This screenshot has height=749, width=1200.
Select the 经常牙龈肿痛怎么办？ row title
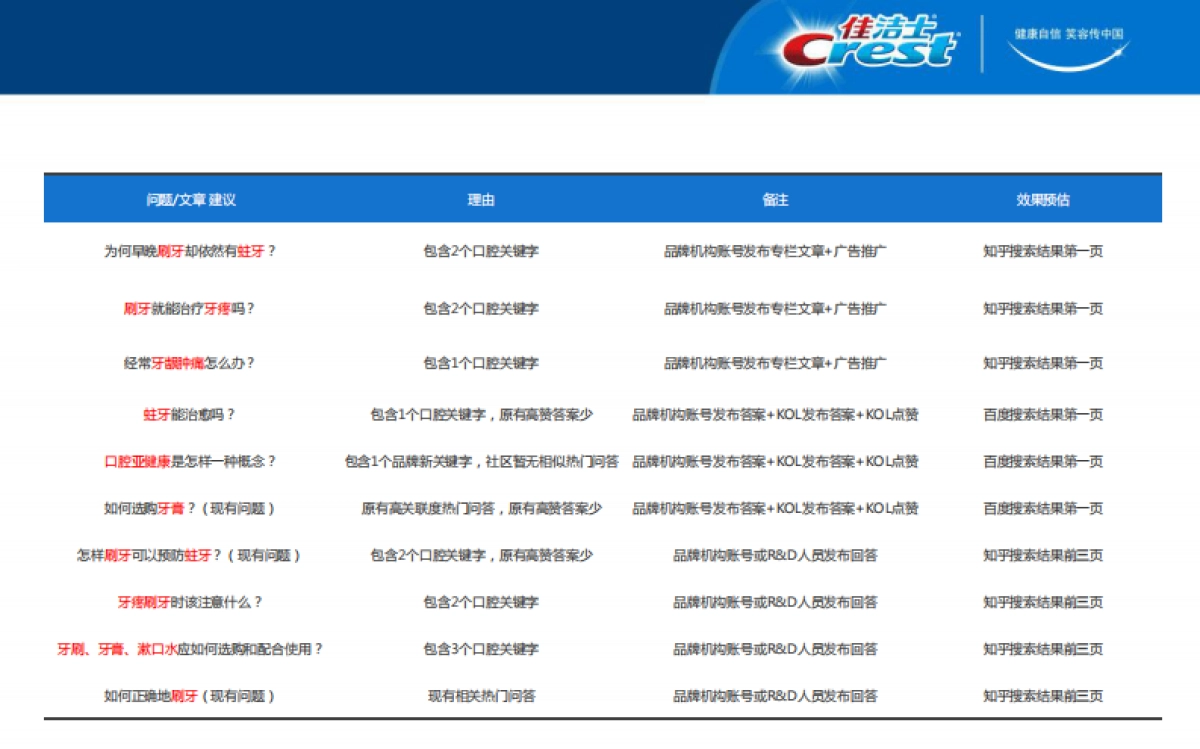pyautogui.click(x=190, y=363)
